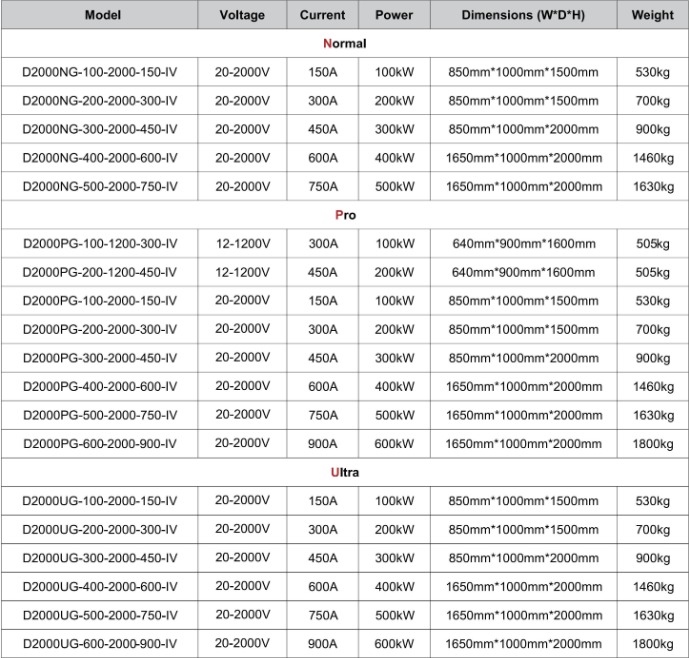The width and height of the screenshot is (689, 658).
Task: Click the 640mm*900mm*1600mm dimensions for D2000PG-200-1200-450-IV
Action: [x=523, y=273]
